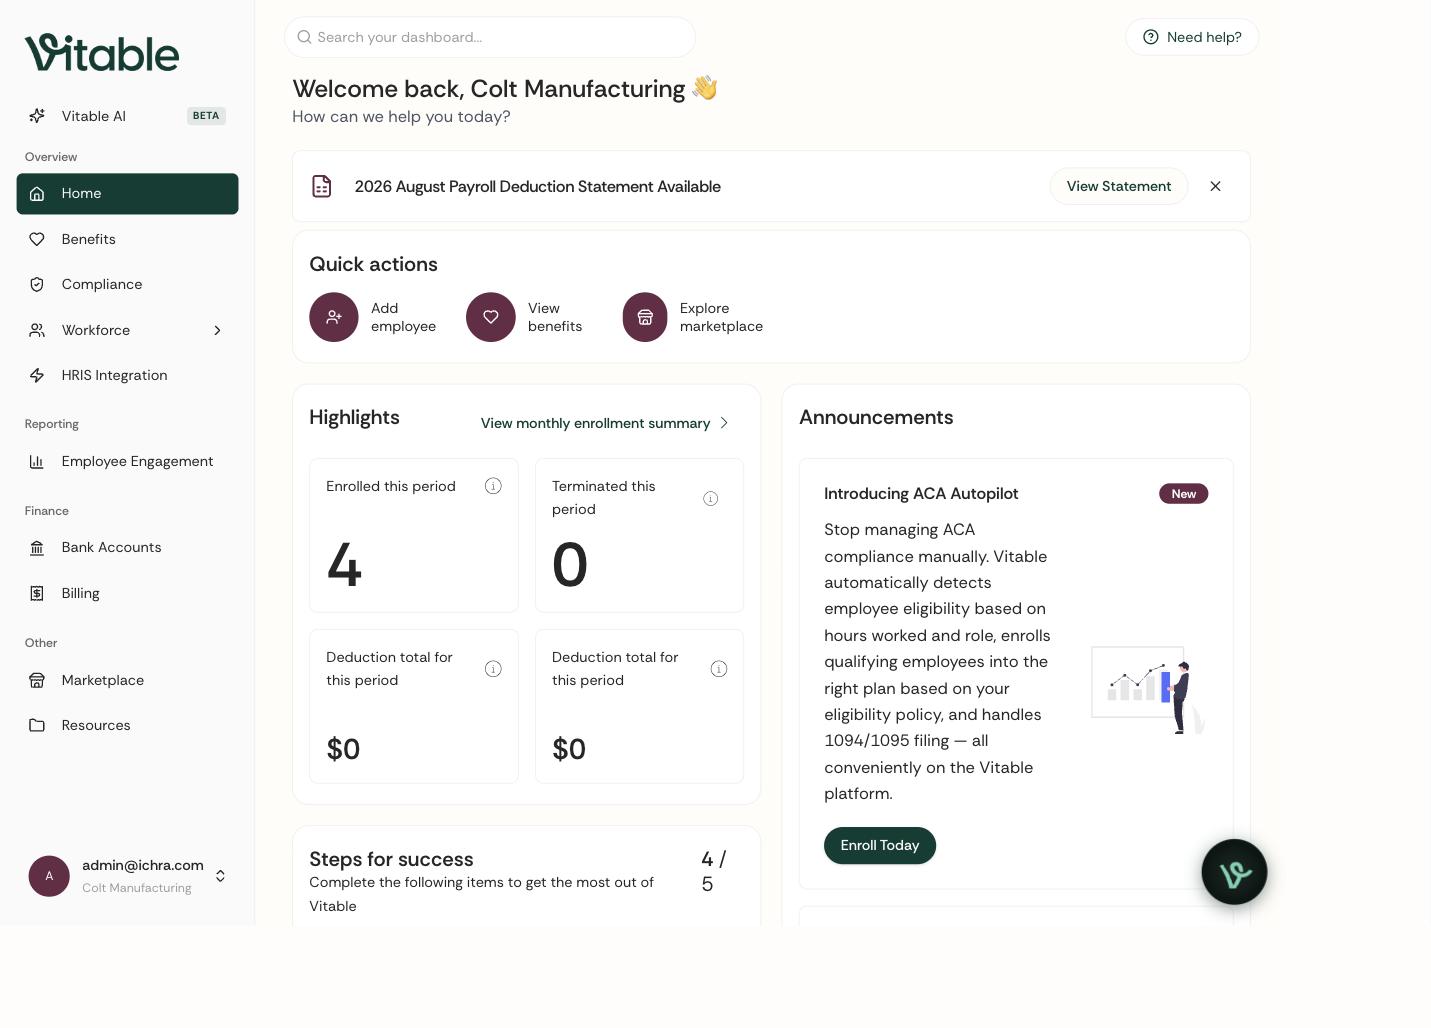Open Resources menu item

[x=127, y=726]
